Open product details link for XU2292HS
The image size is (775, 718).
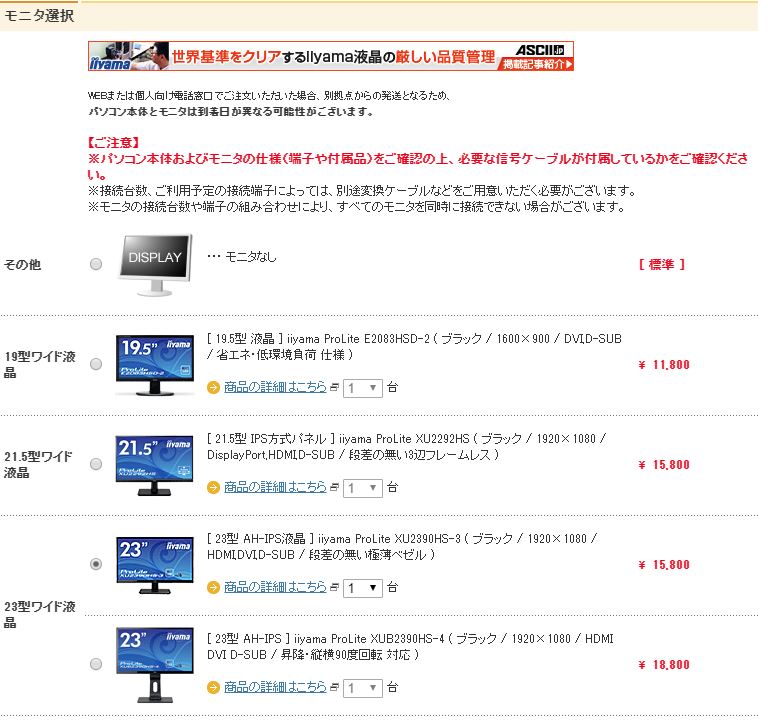[x=275, y=487]
